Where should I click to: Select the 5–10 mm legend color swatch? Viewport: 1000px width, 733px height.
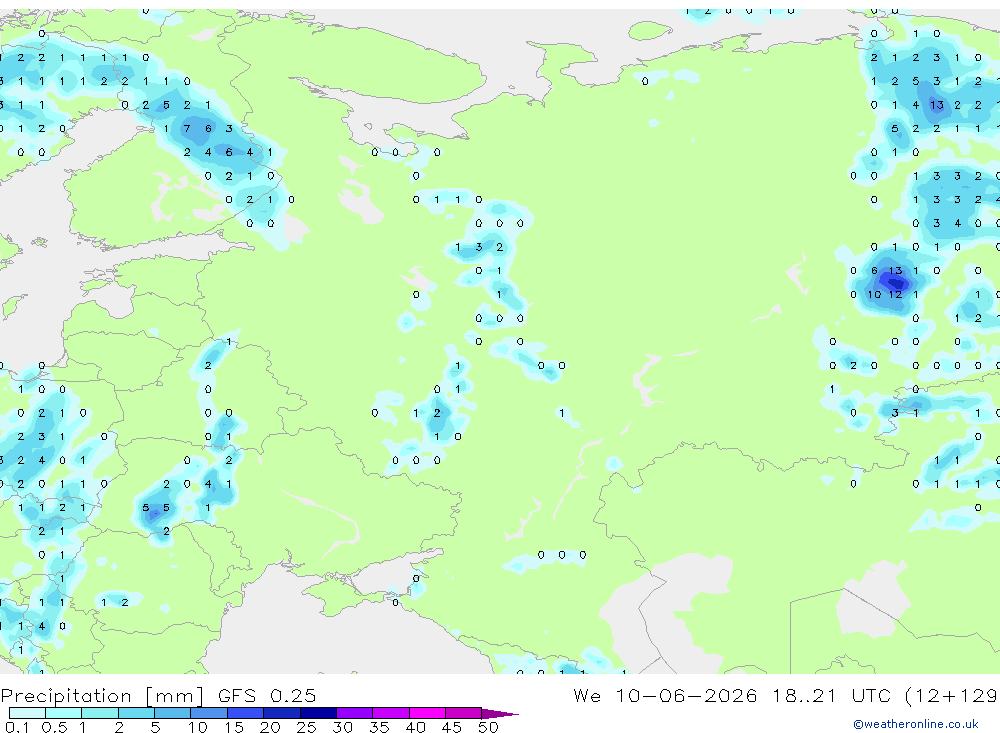(173, 713)
